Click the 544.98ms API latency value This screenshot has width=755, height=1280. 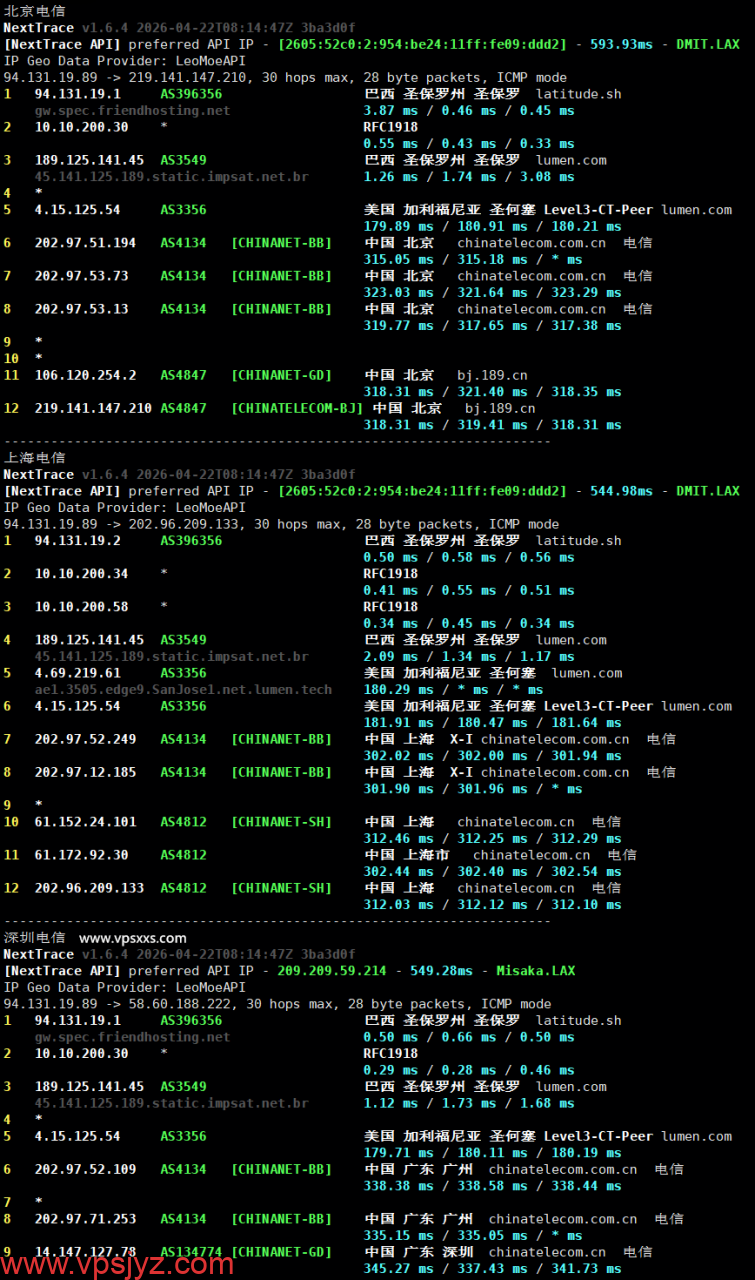tap(621, 491)
